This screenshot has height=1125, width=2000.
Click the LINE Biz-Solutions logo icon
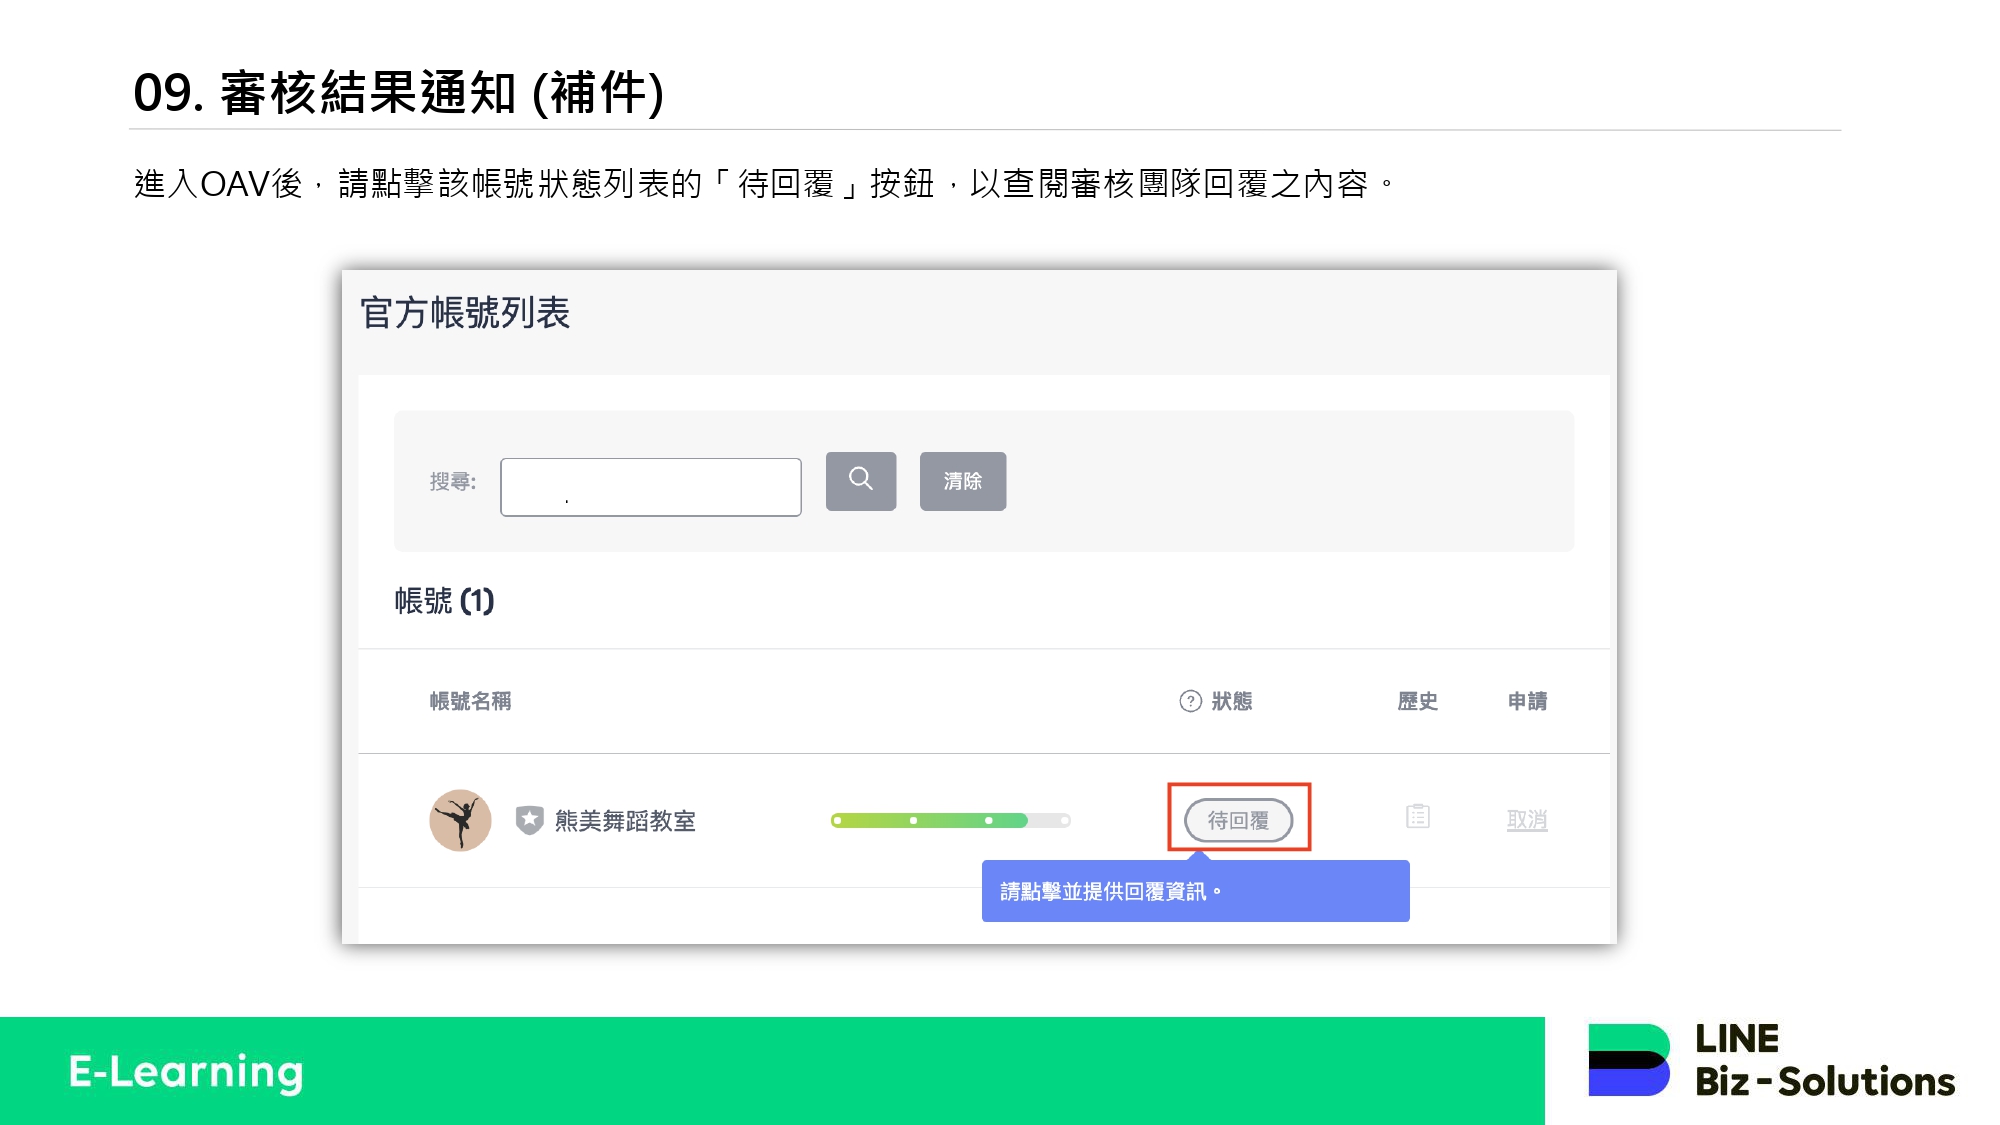(x=1628, y=1060)
